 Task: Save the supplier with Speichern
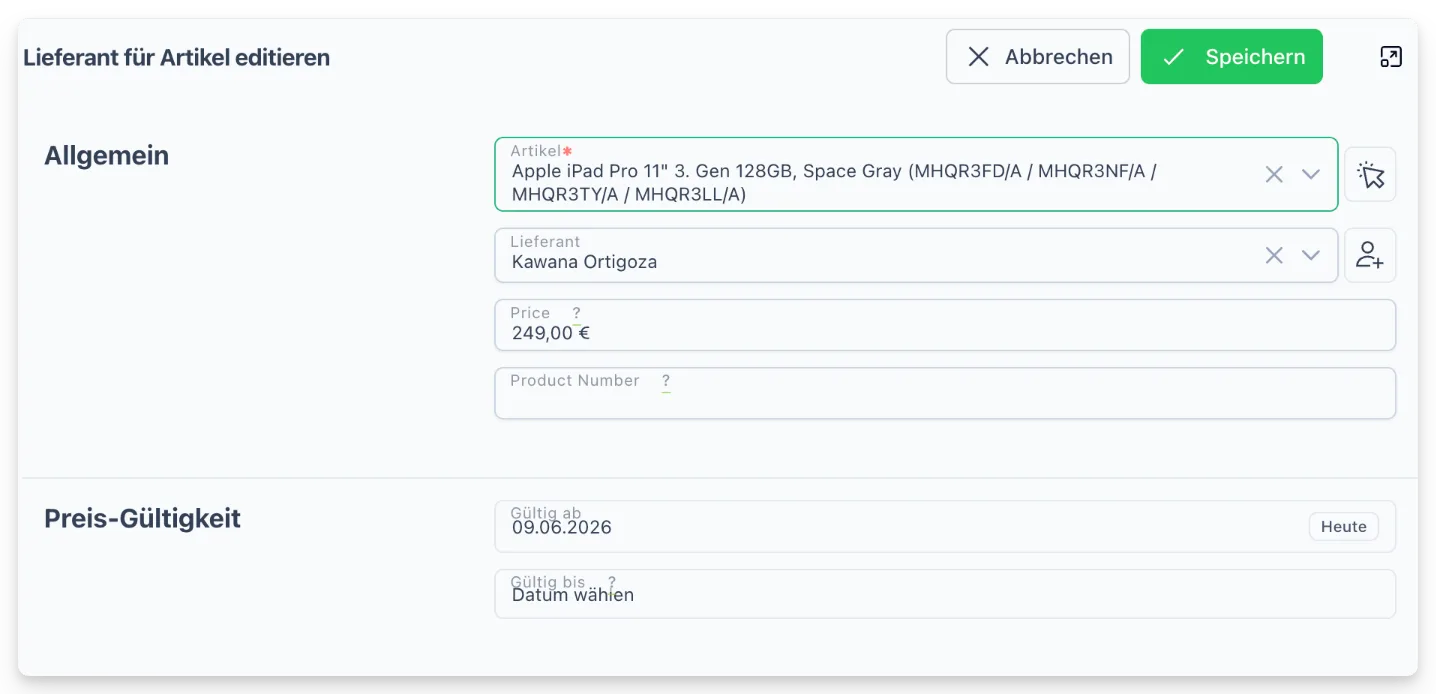pyautogui.click(x=1232, y=57)
